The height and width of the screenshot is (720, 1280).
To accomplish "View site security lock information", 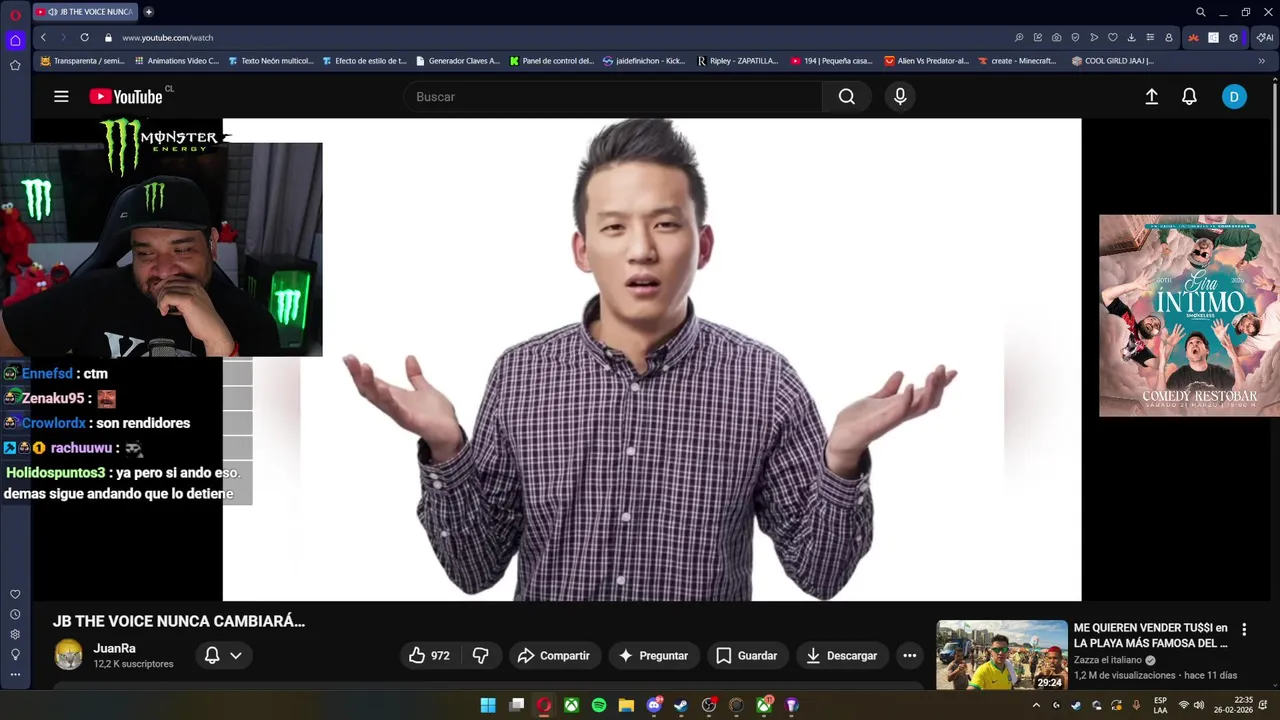I will pos(108,38).
